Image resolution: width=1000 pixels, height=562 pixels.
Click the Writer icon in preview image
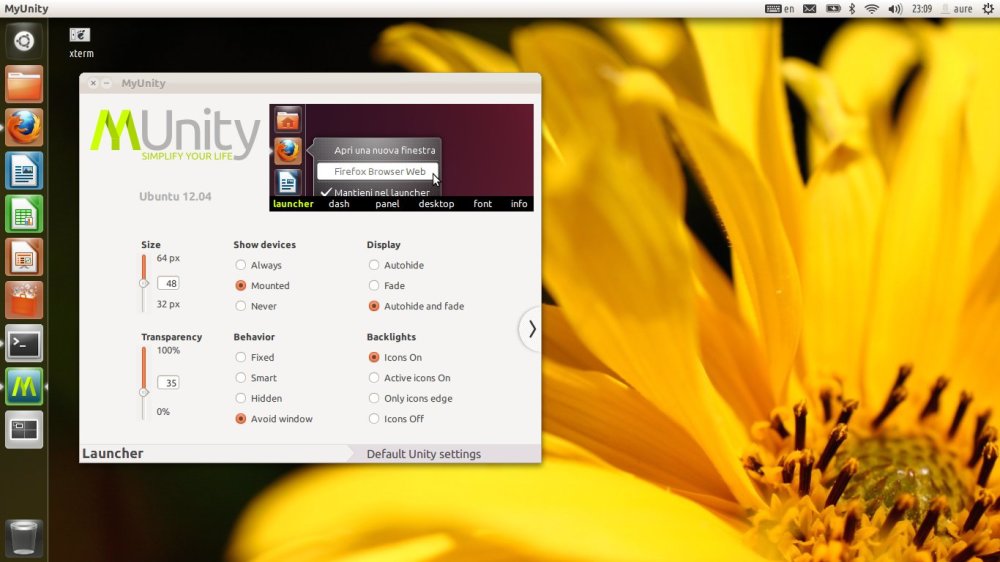pos(288,182)
